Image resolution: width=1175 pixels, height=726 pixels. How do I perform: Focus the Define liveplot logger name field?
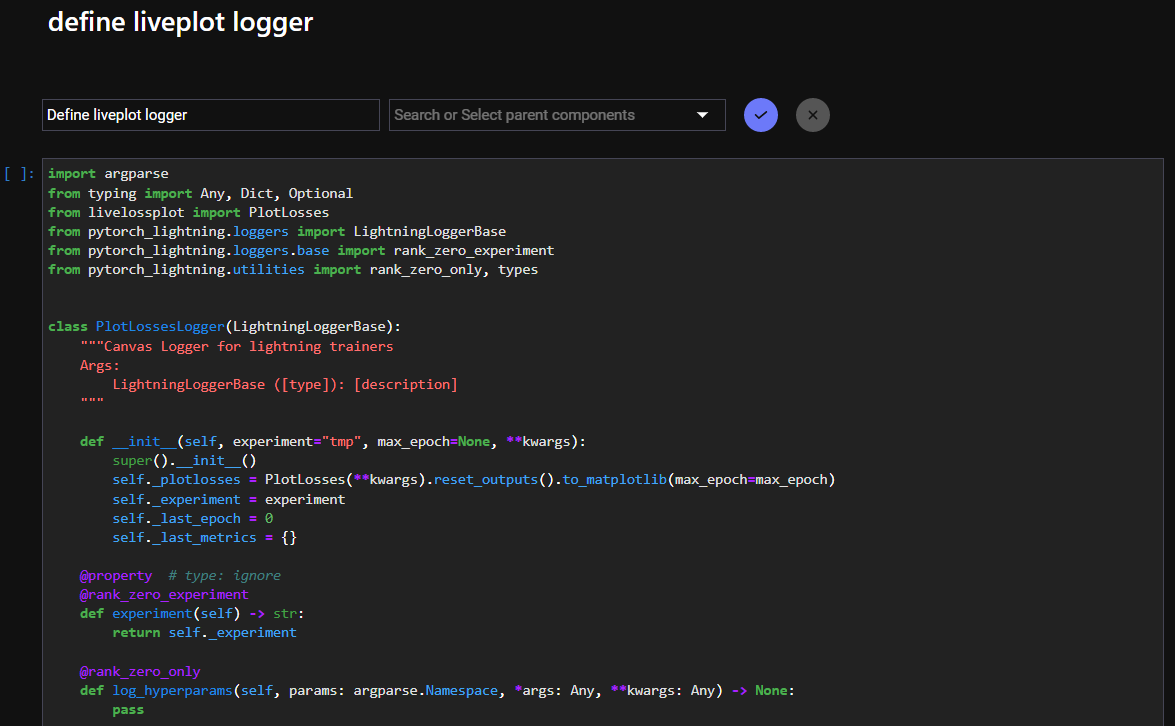click(x=211, y=115)
